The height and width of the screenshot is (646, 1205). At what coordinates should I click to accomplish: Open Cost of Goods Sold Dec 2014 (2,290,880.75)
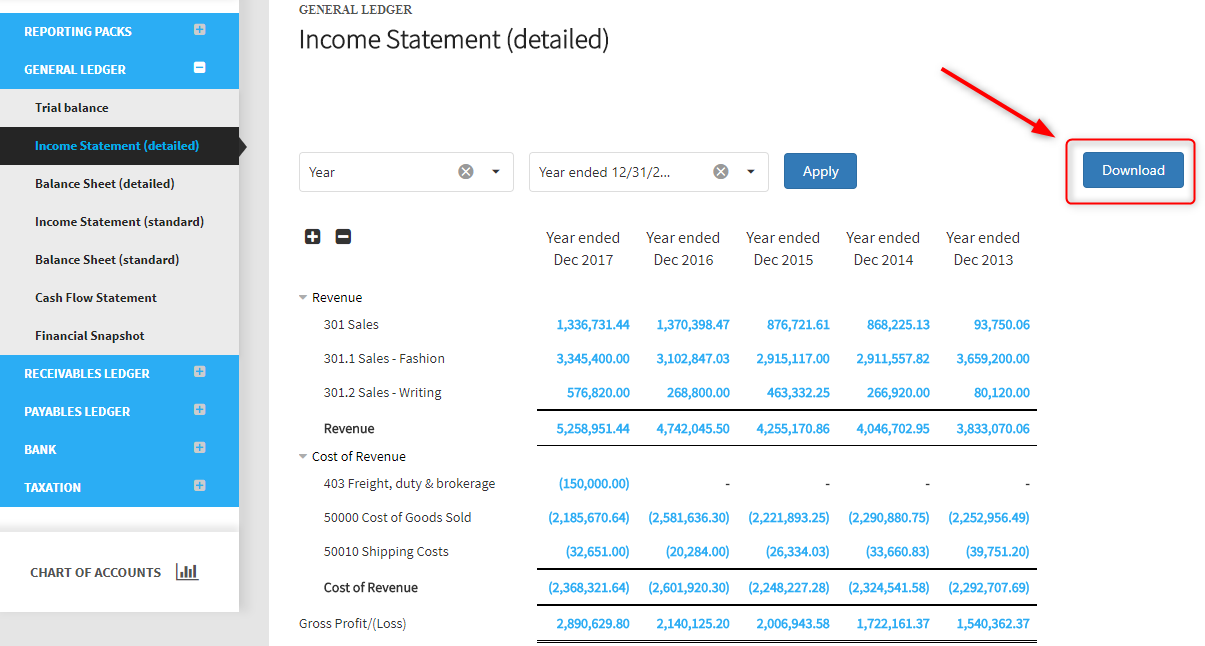(889, 518)
